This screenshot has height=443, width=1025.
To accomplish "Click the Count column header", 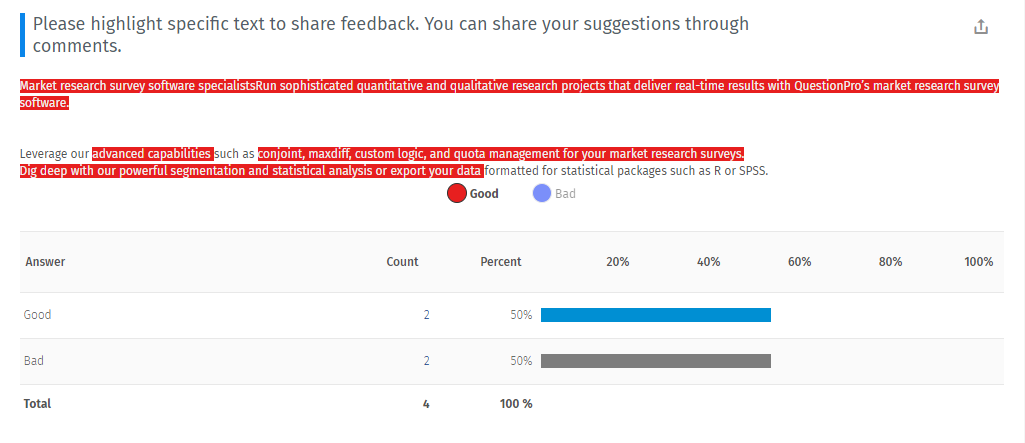I will click(x=402, y=262).
